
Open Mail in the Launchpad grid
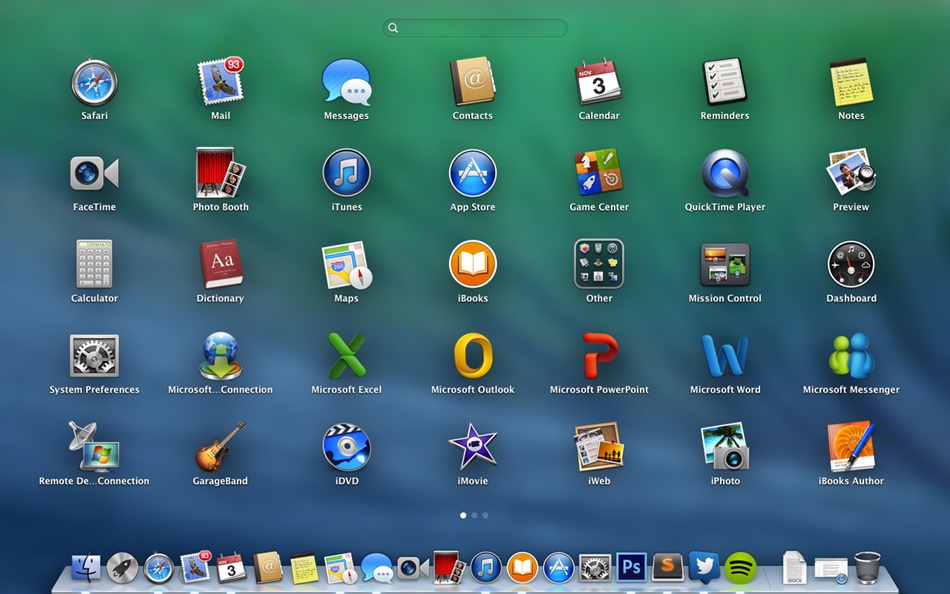tap(221, 82)
